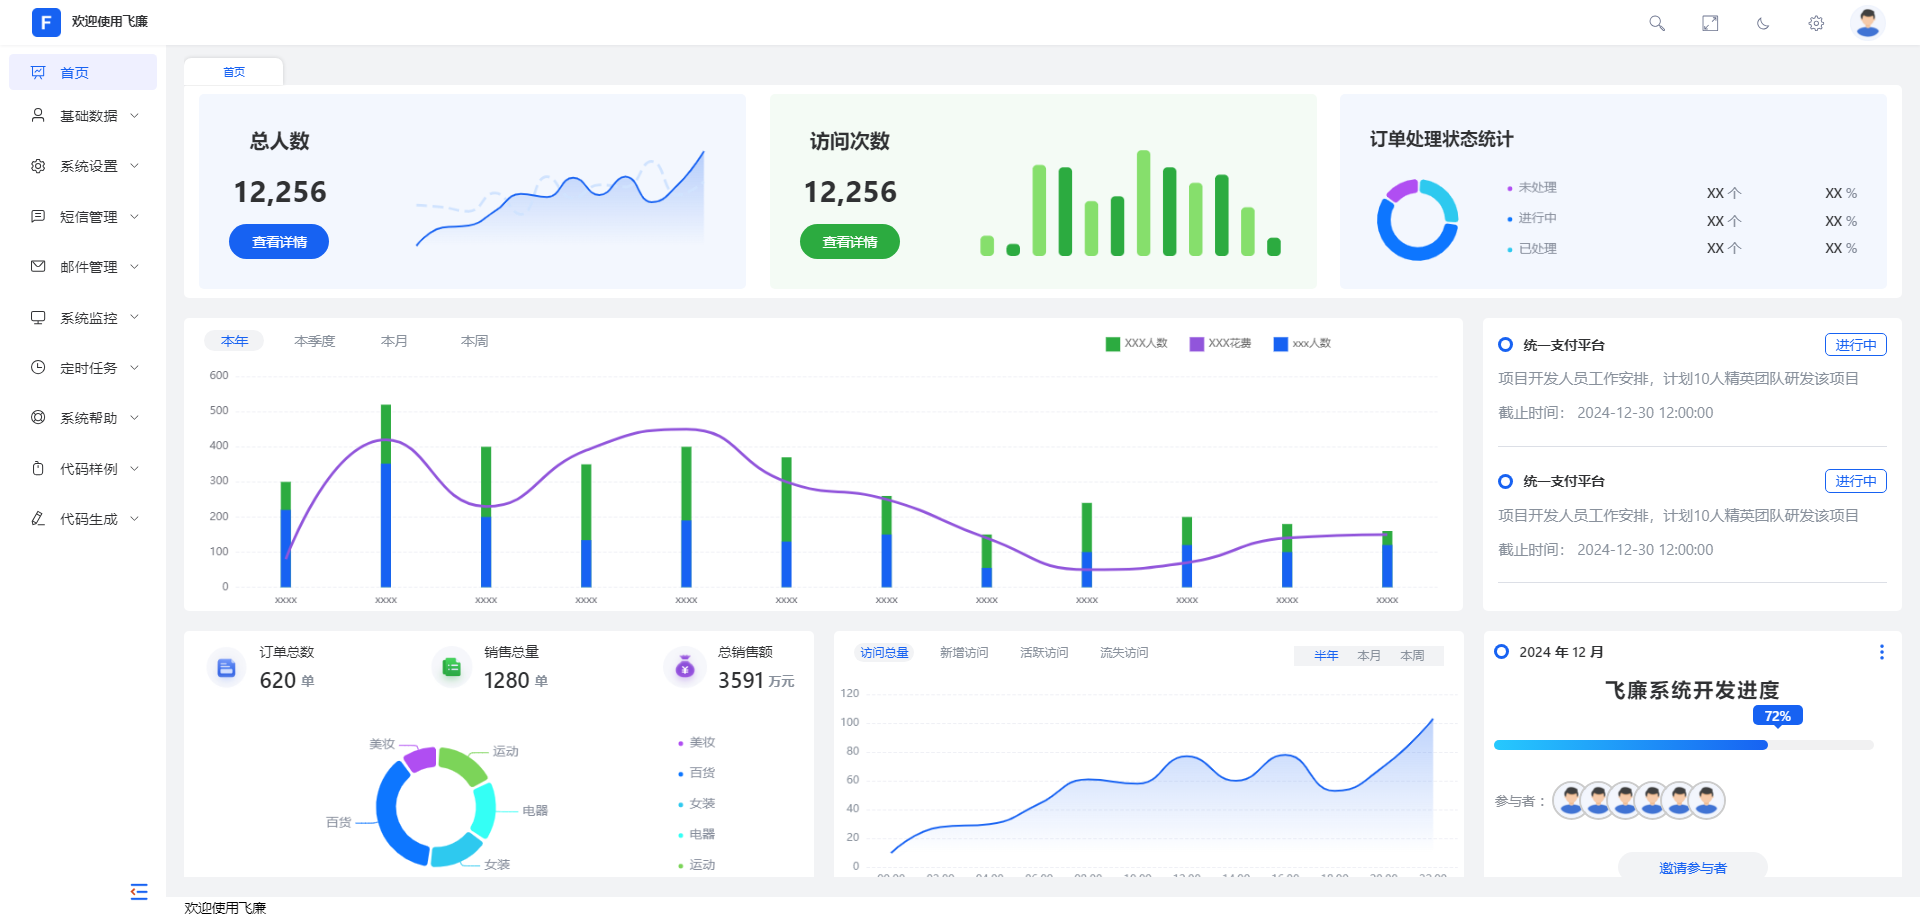Switch to dark mode via moon icon
1920x919 pixels.
click(1763, 23)
